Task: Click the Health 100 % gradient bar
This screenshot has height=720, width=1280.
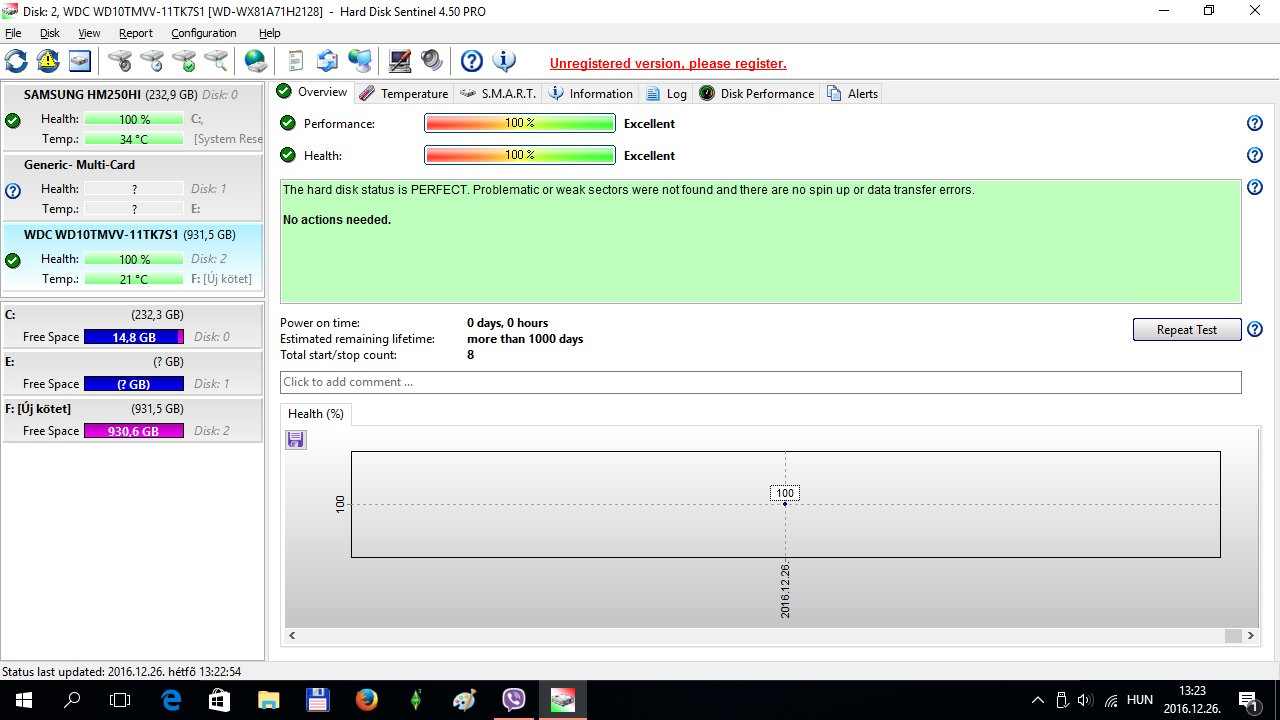Action: tap(520, 155)
